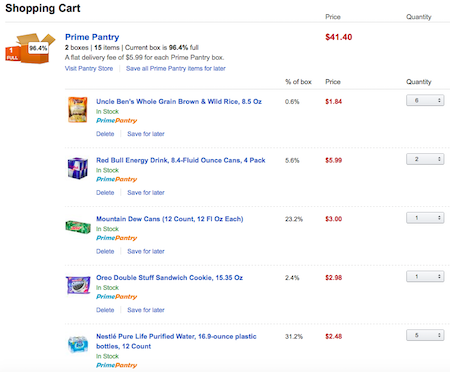Screen dimensions: 450x372
Task: Delete Uncle Ben's rice from cart
Action: pyautogui.click(x=105, y=134)
